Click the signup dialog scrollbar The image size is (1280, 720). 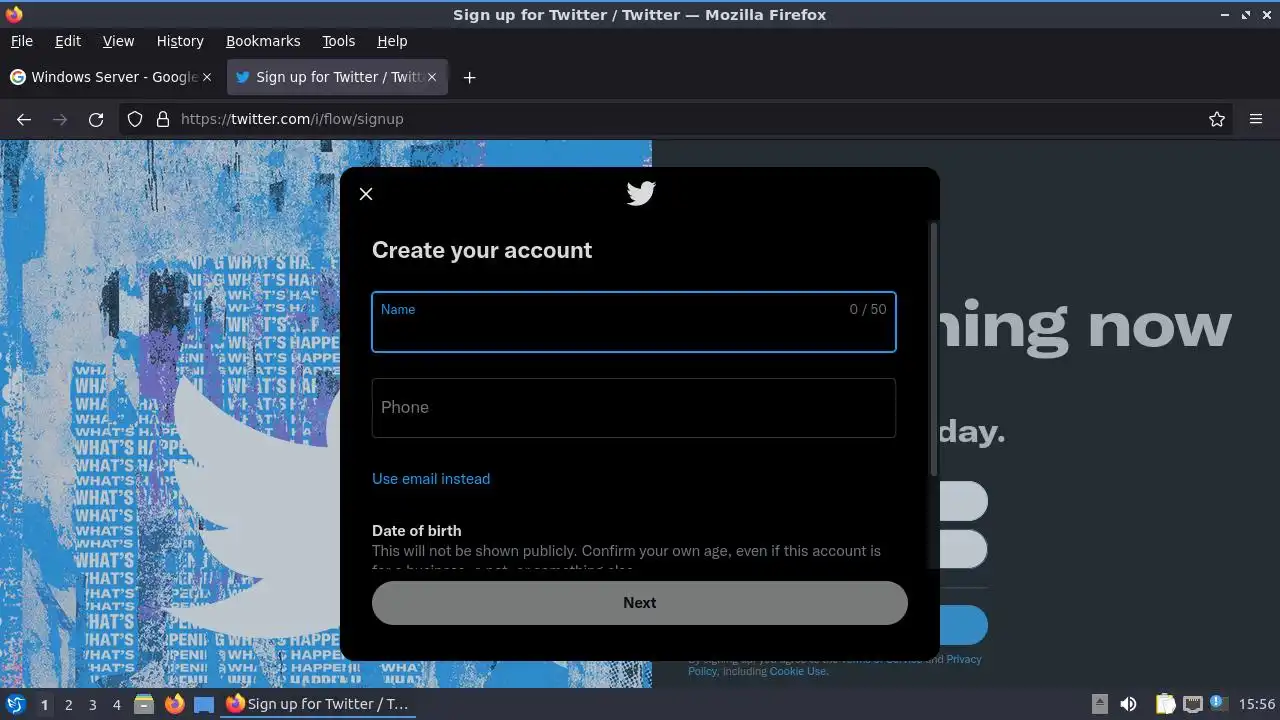[x=934, y=348]
